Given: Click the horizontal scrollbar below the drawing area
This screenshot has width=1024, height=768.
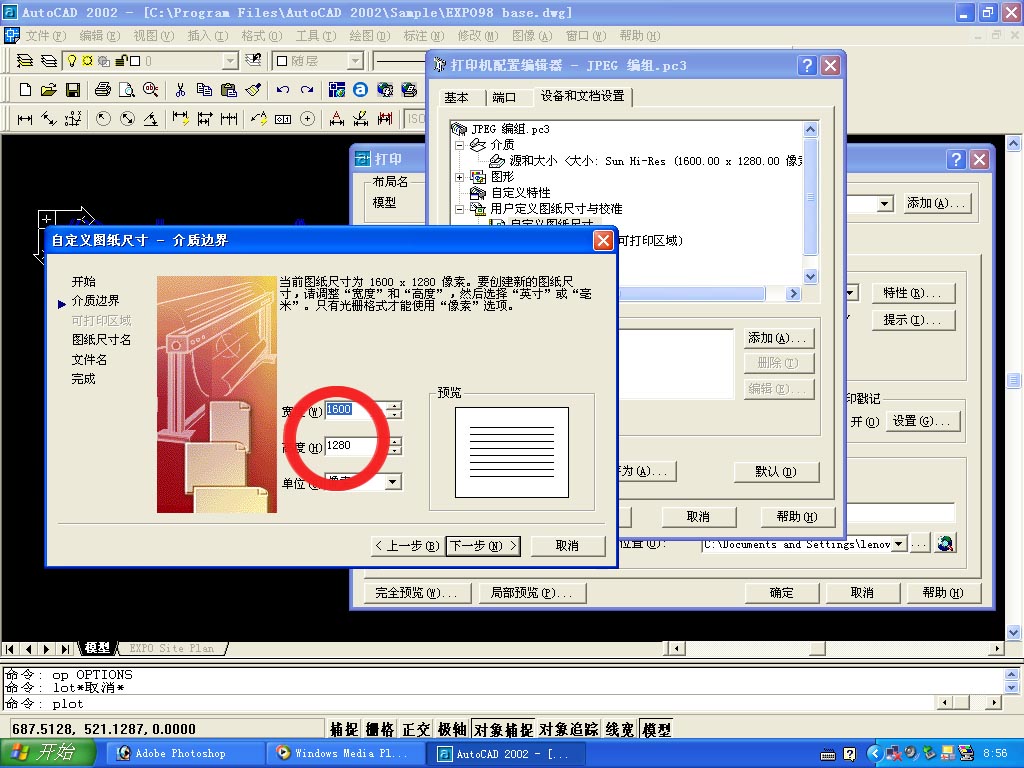Looking at the screenshot, I should pos(835,648).
